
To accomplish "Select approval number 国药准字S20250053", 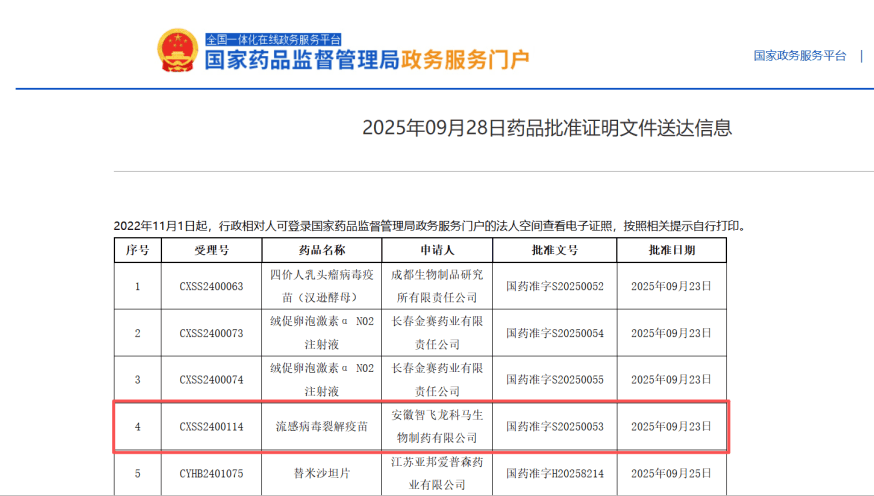I will [555, 427].
